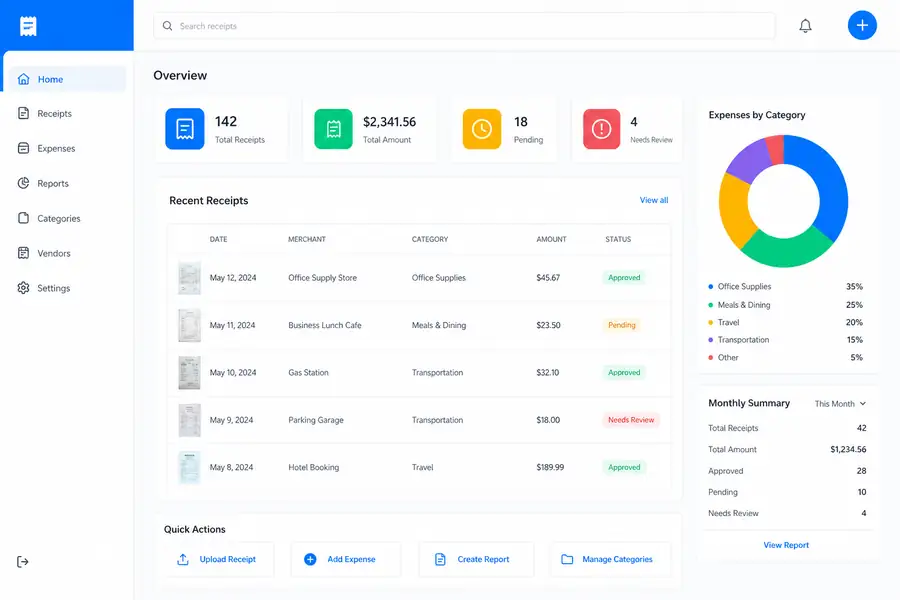This screenshot has height=600, width=900.
Task: Click the Receipts document icon in sidebar
Action: 24,113
